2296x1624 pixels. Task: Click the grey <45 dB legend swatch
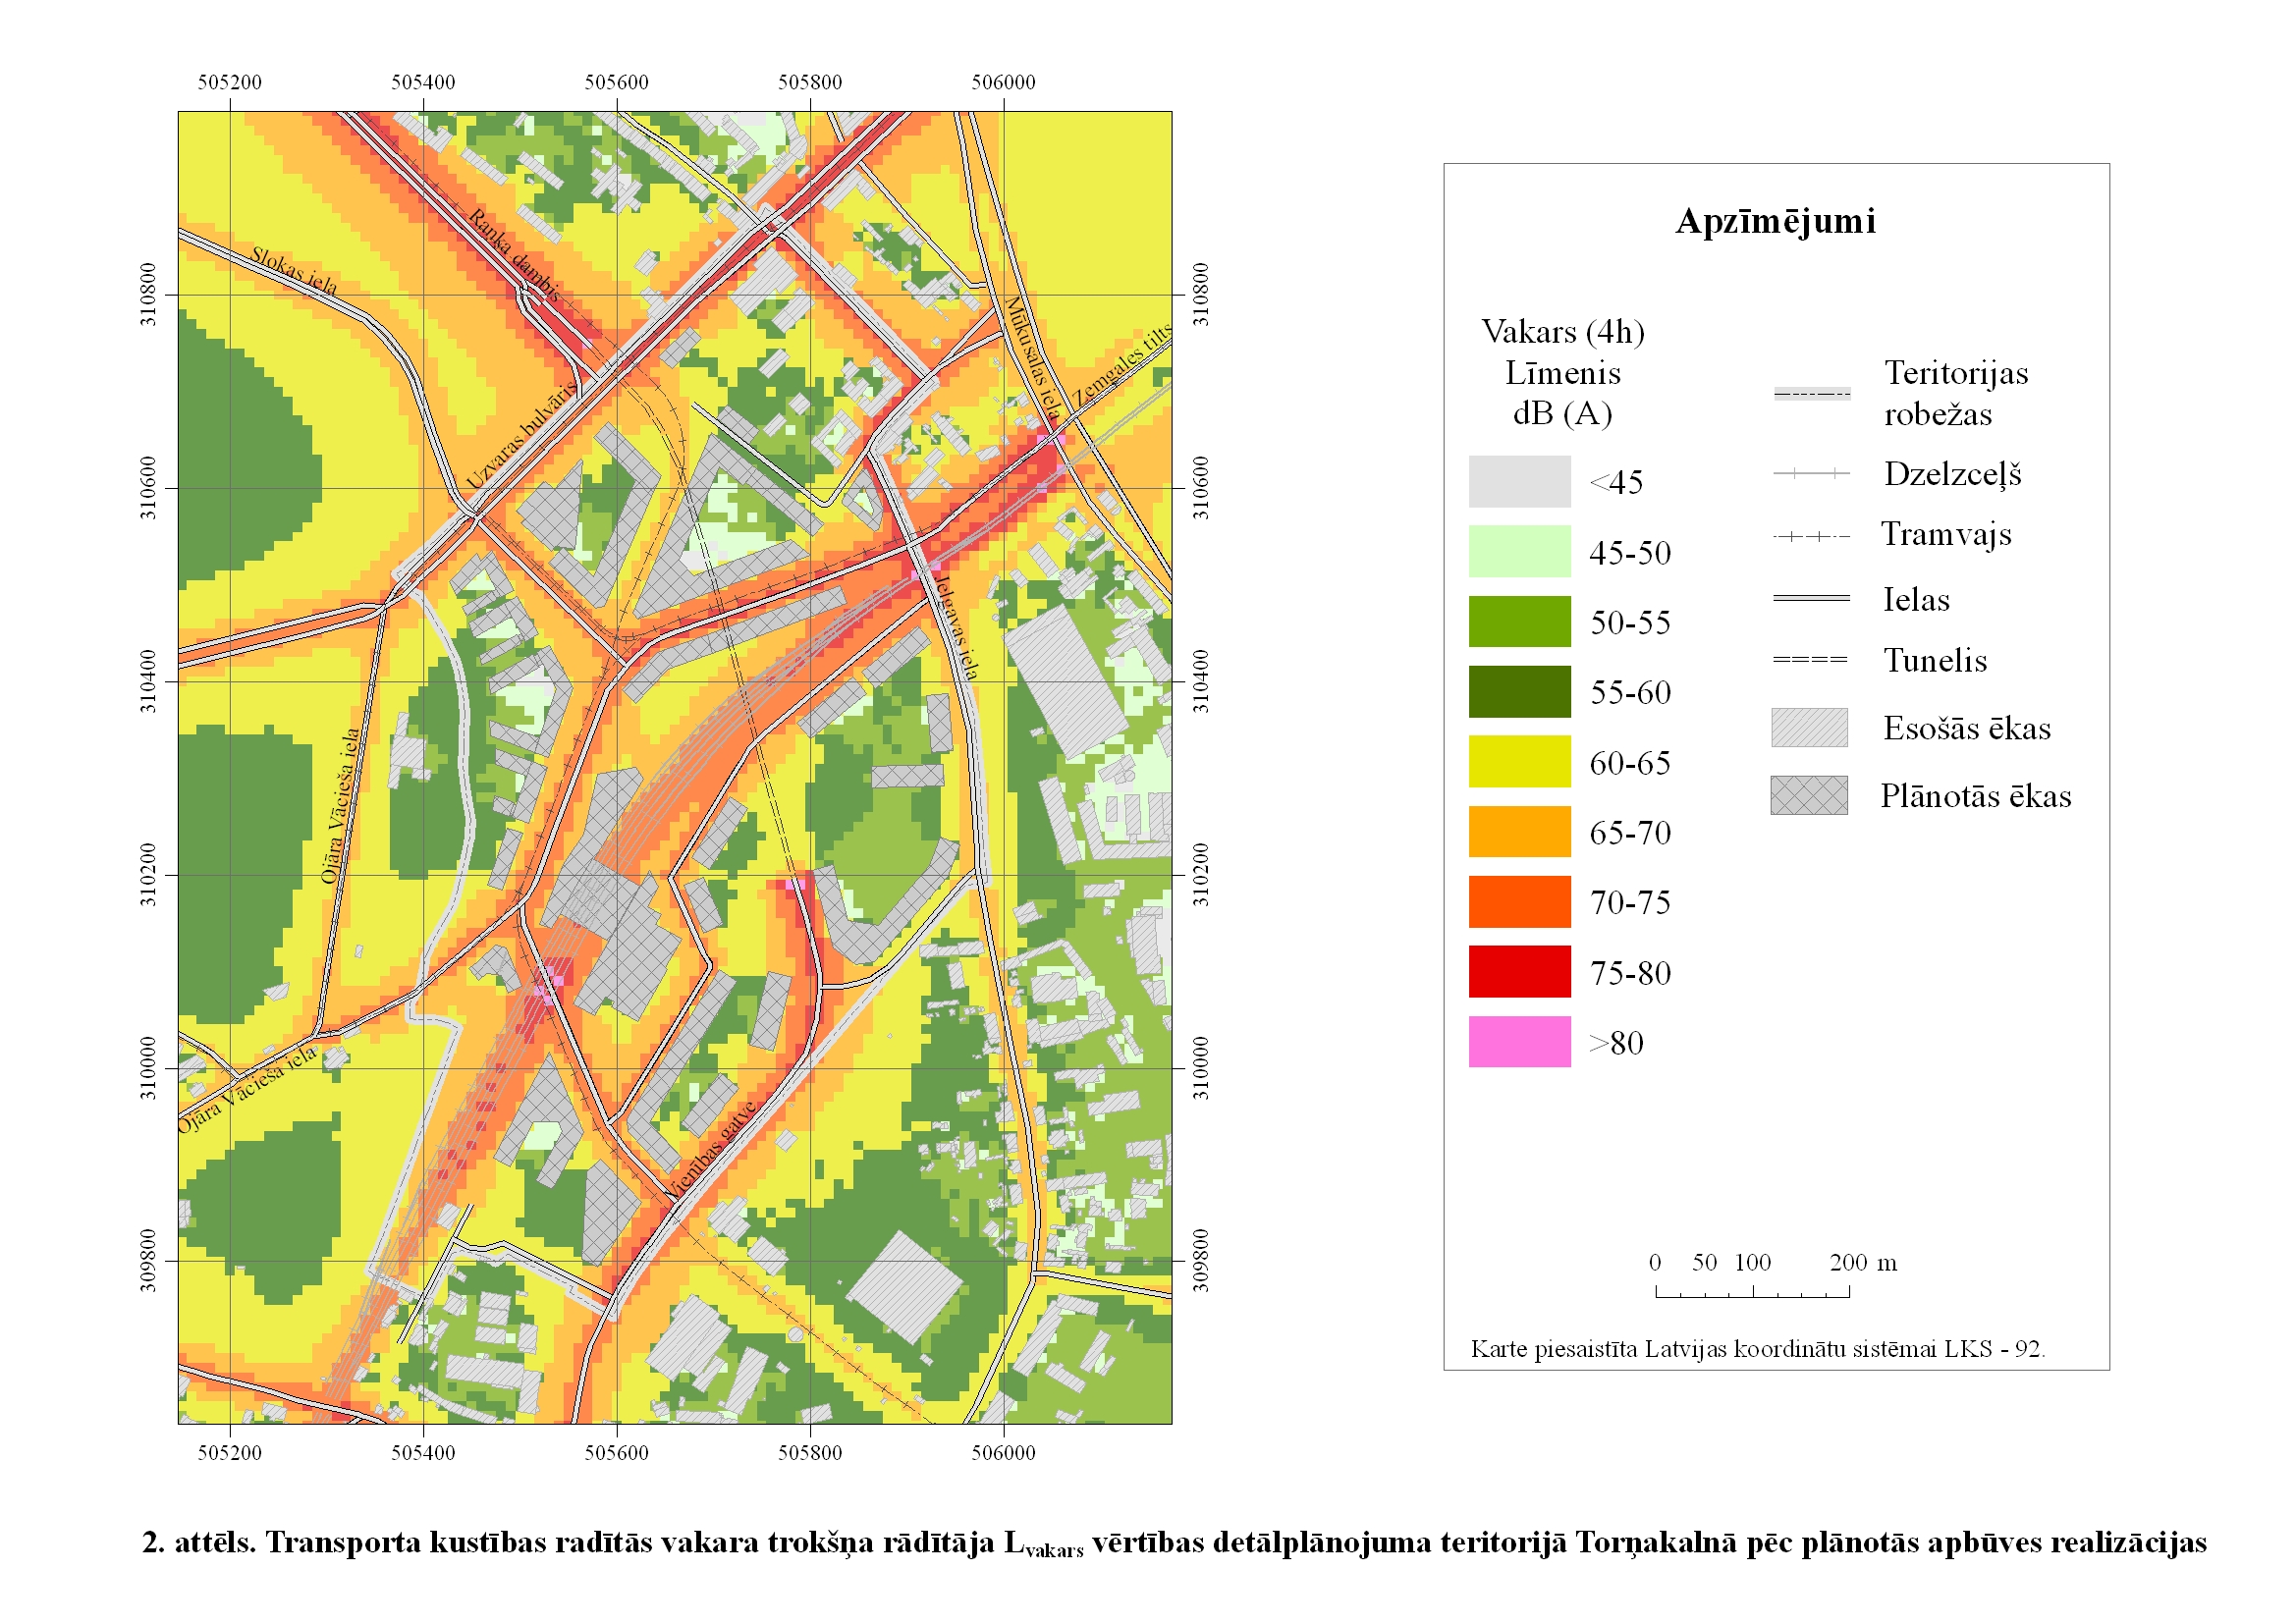[x=1519, y=482]
